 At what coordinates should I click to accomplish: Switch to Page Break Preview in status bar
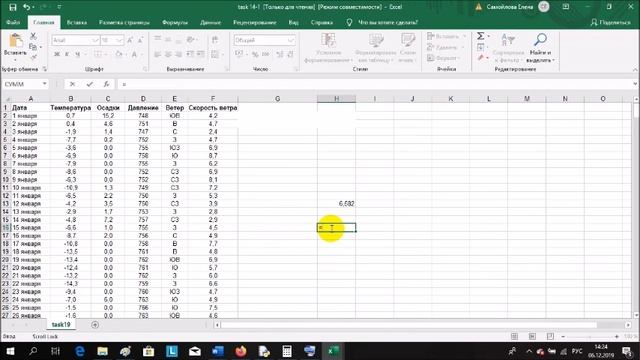click(550, 336)
